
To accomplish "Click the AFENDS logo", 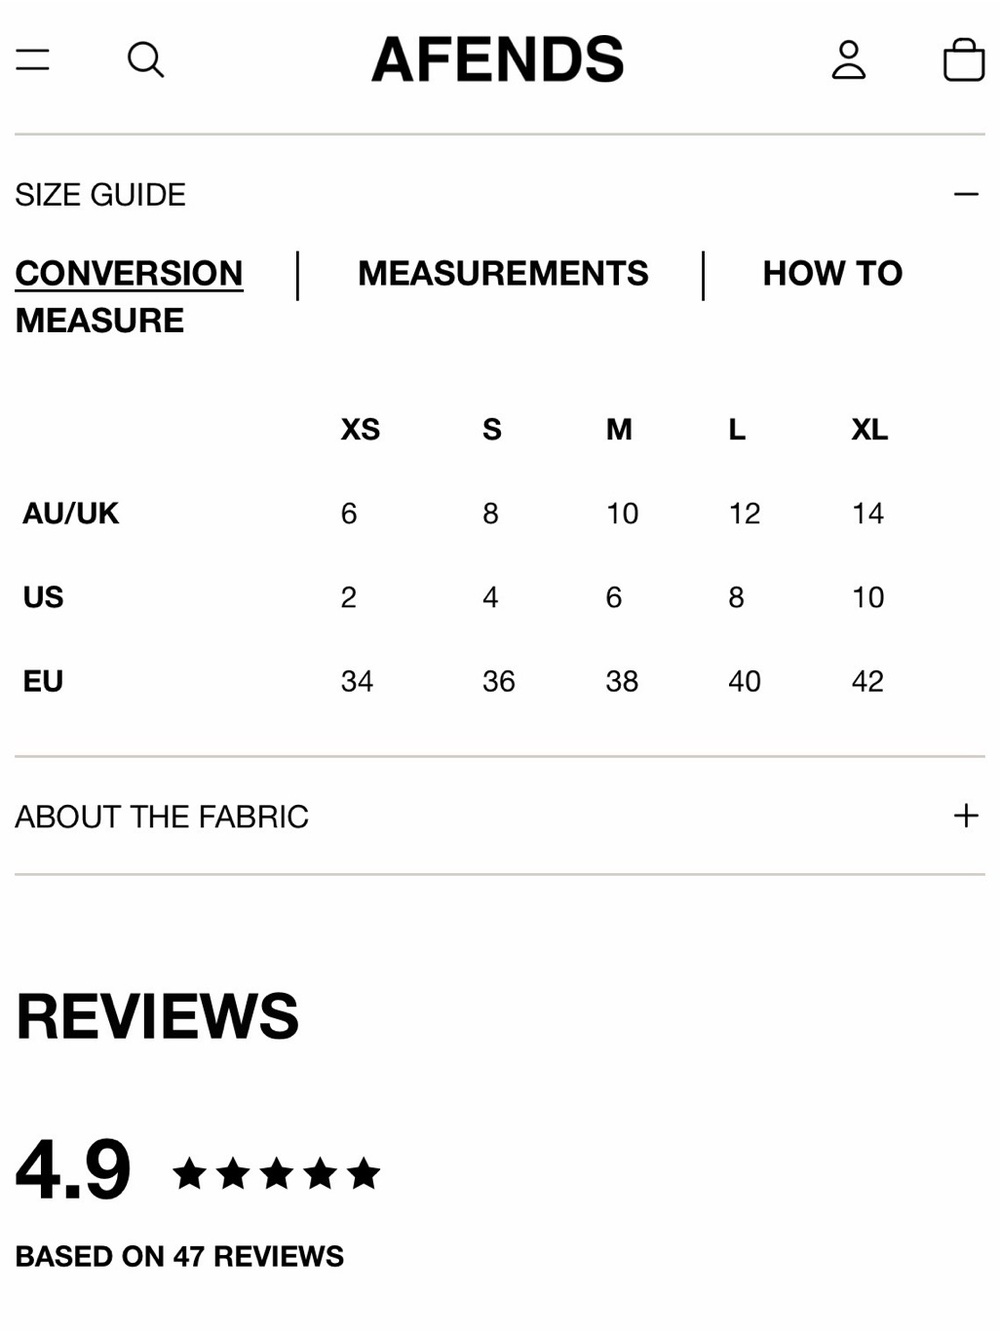I will click(x=498, y=59).
